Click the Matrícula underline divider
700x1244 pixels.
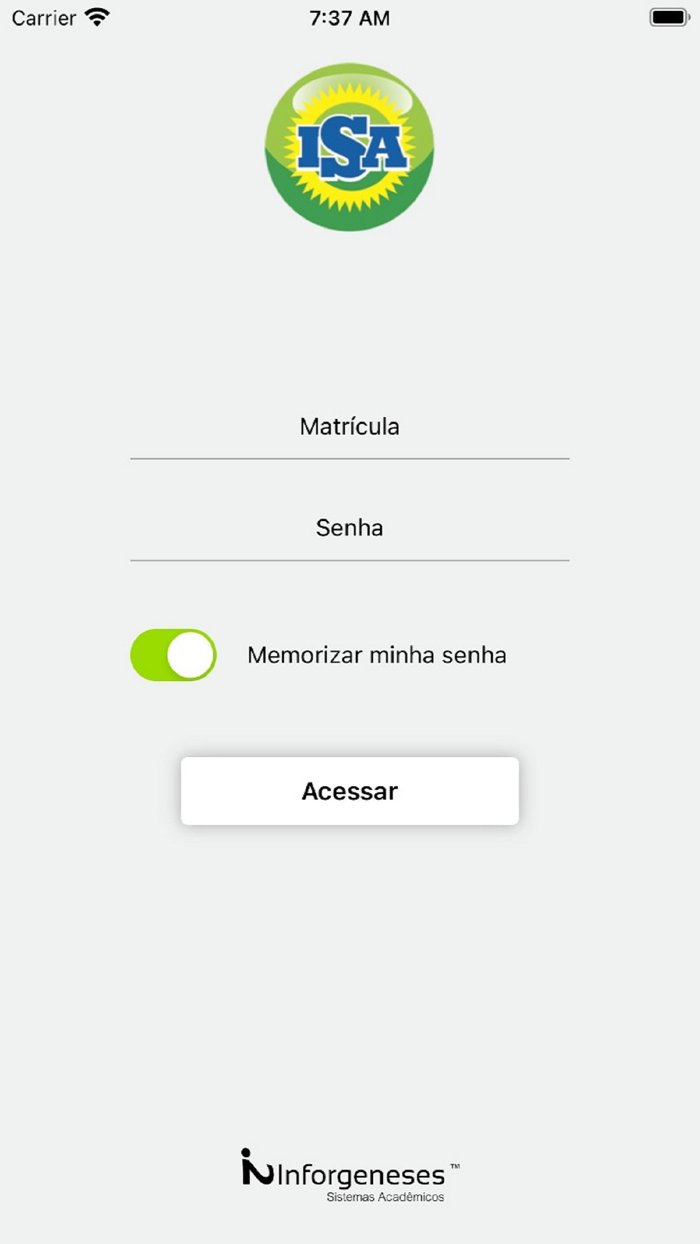pos(349,458)
